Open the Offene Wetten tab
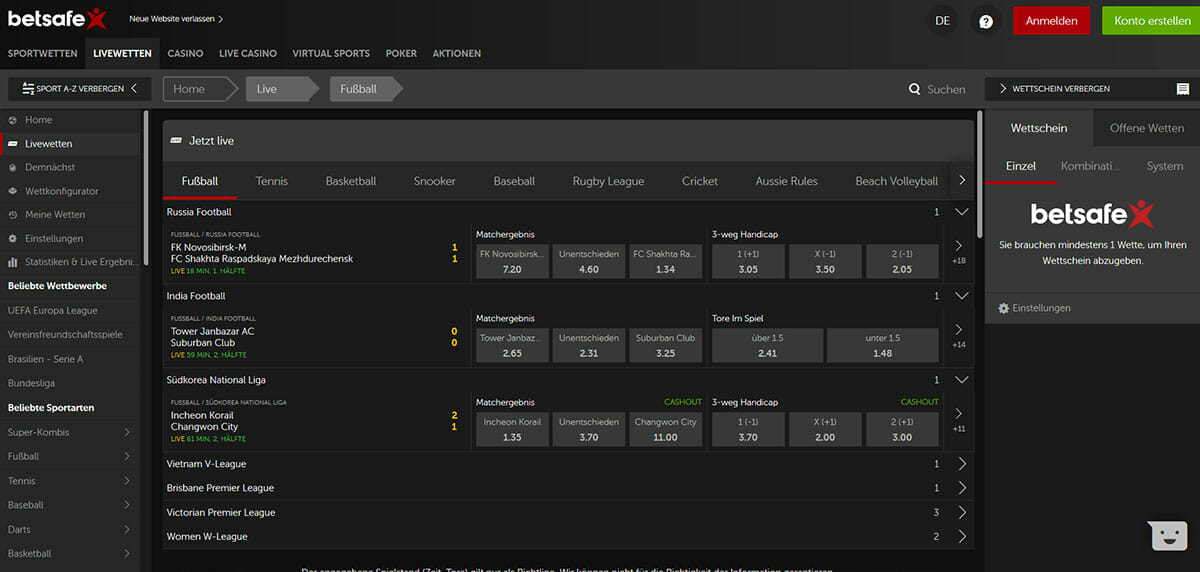1200x572 pixels. point(1146,128)
